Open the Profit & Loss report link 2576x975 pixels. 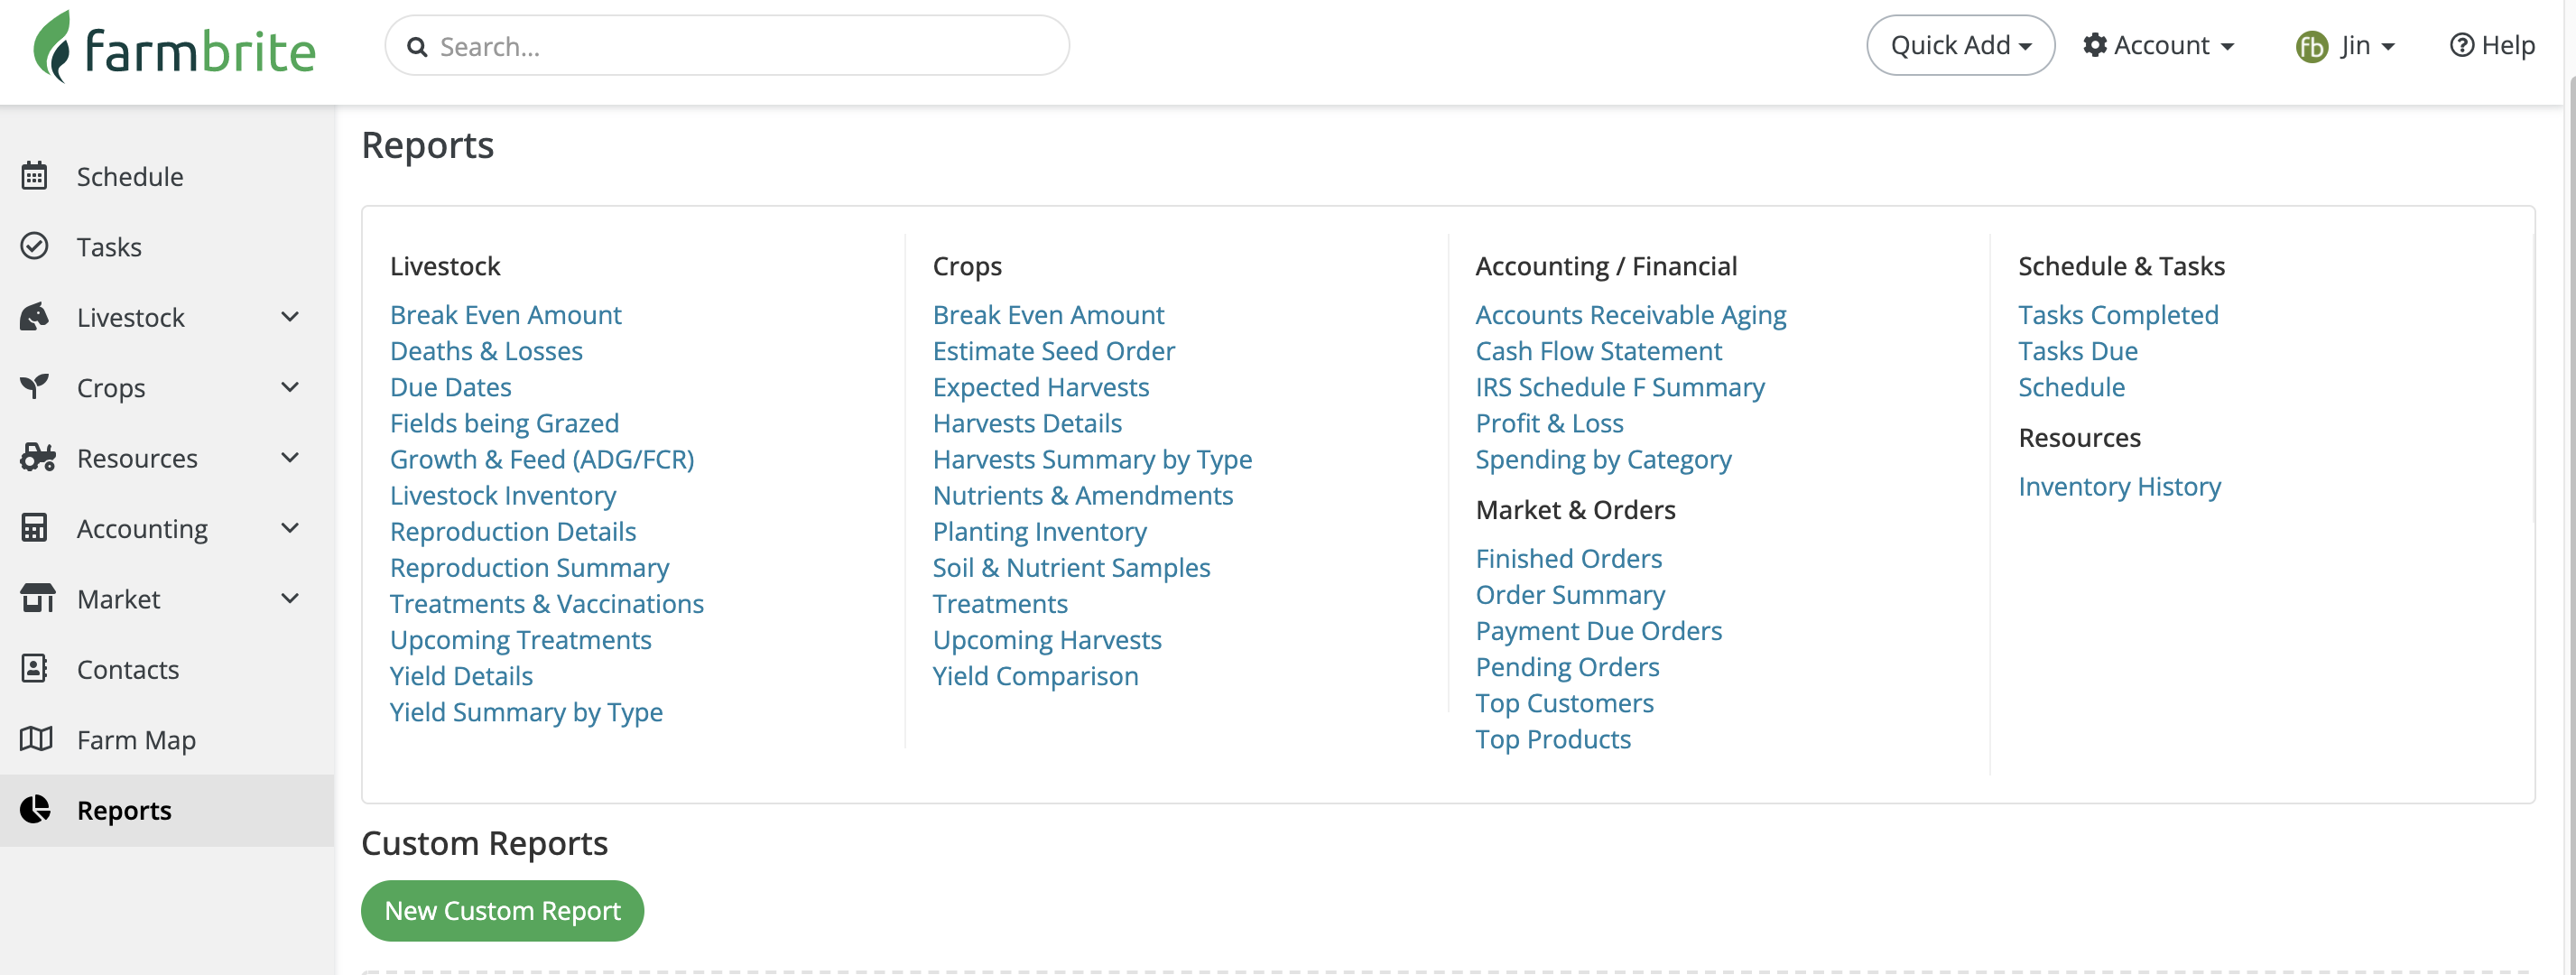[1548, 423]
